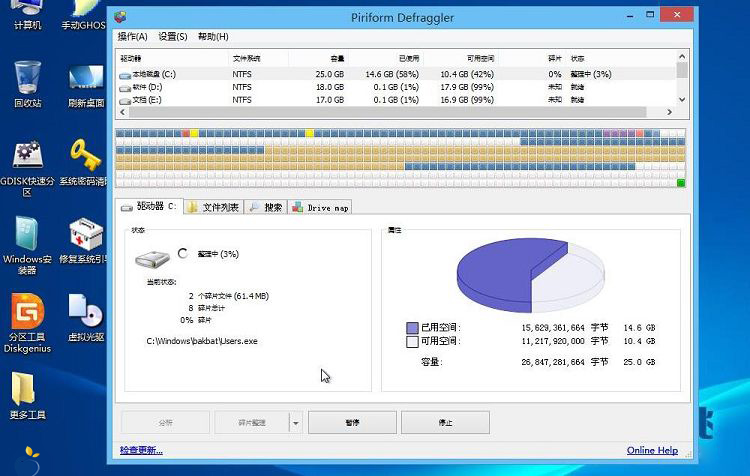Select the 文档 (E:) drive row

coord(396,100)
